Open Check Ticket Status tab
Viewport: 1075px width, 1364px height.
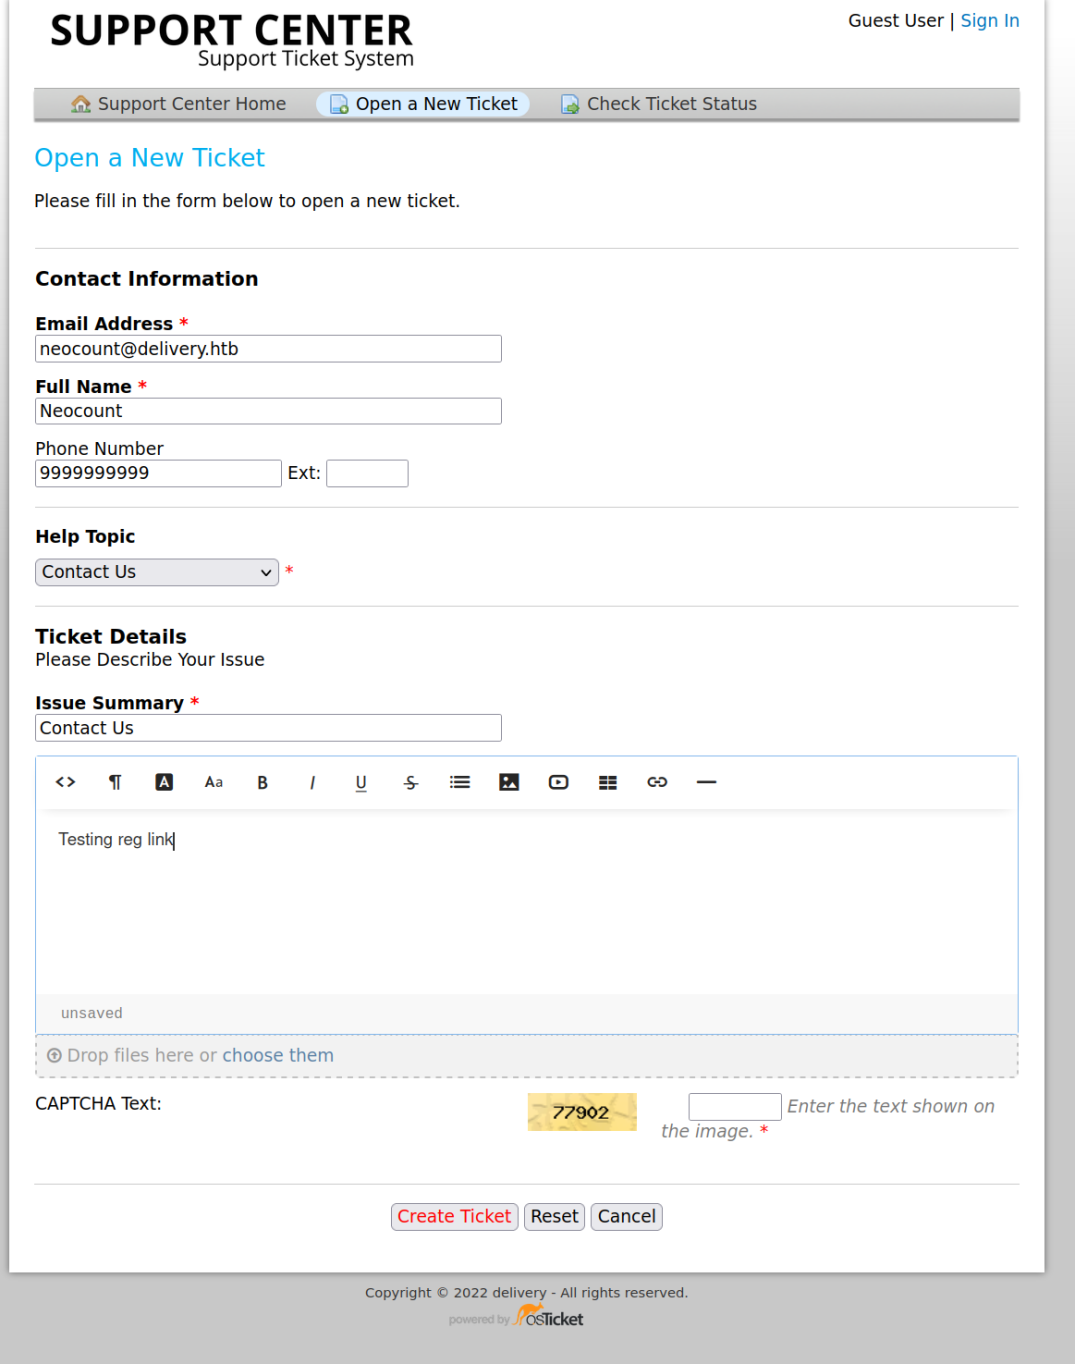659,104
